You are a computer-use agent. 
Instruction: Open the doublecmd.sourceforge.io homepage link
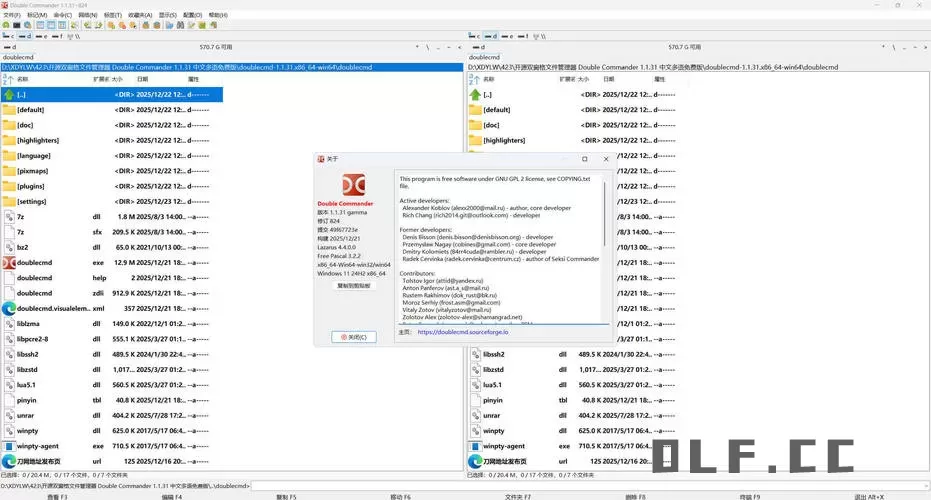(463, 332)
